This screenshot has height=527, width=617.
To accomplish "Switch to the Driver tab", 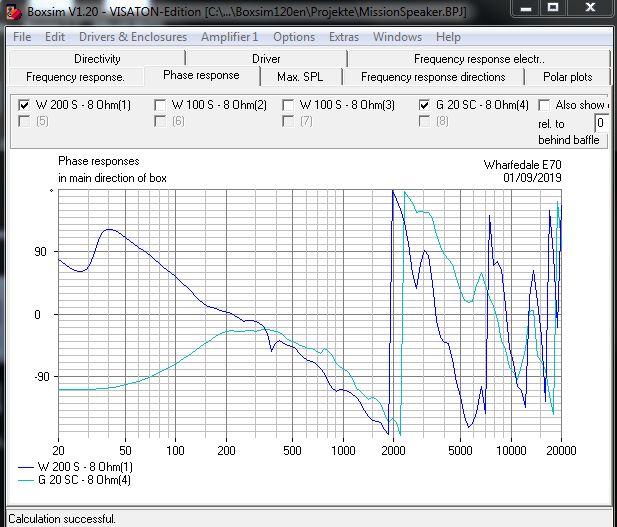I will pos(266,59).
